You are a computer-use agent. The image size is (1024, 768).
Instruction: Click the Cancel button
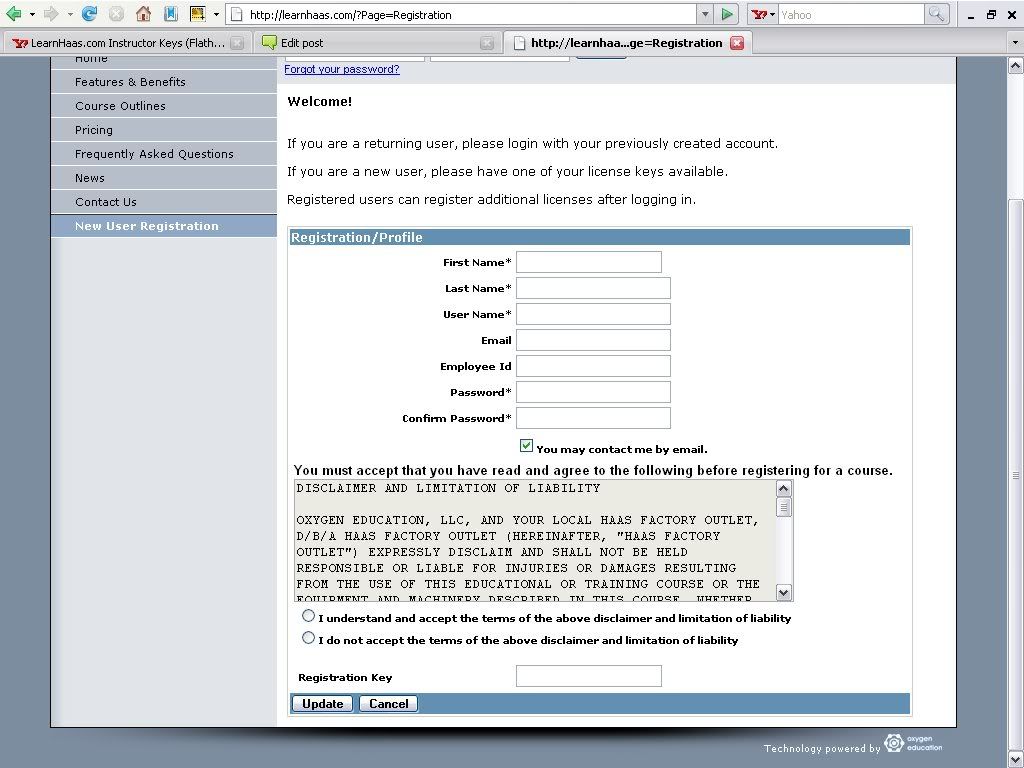(x=389, y=703)
